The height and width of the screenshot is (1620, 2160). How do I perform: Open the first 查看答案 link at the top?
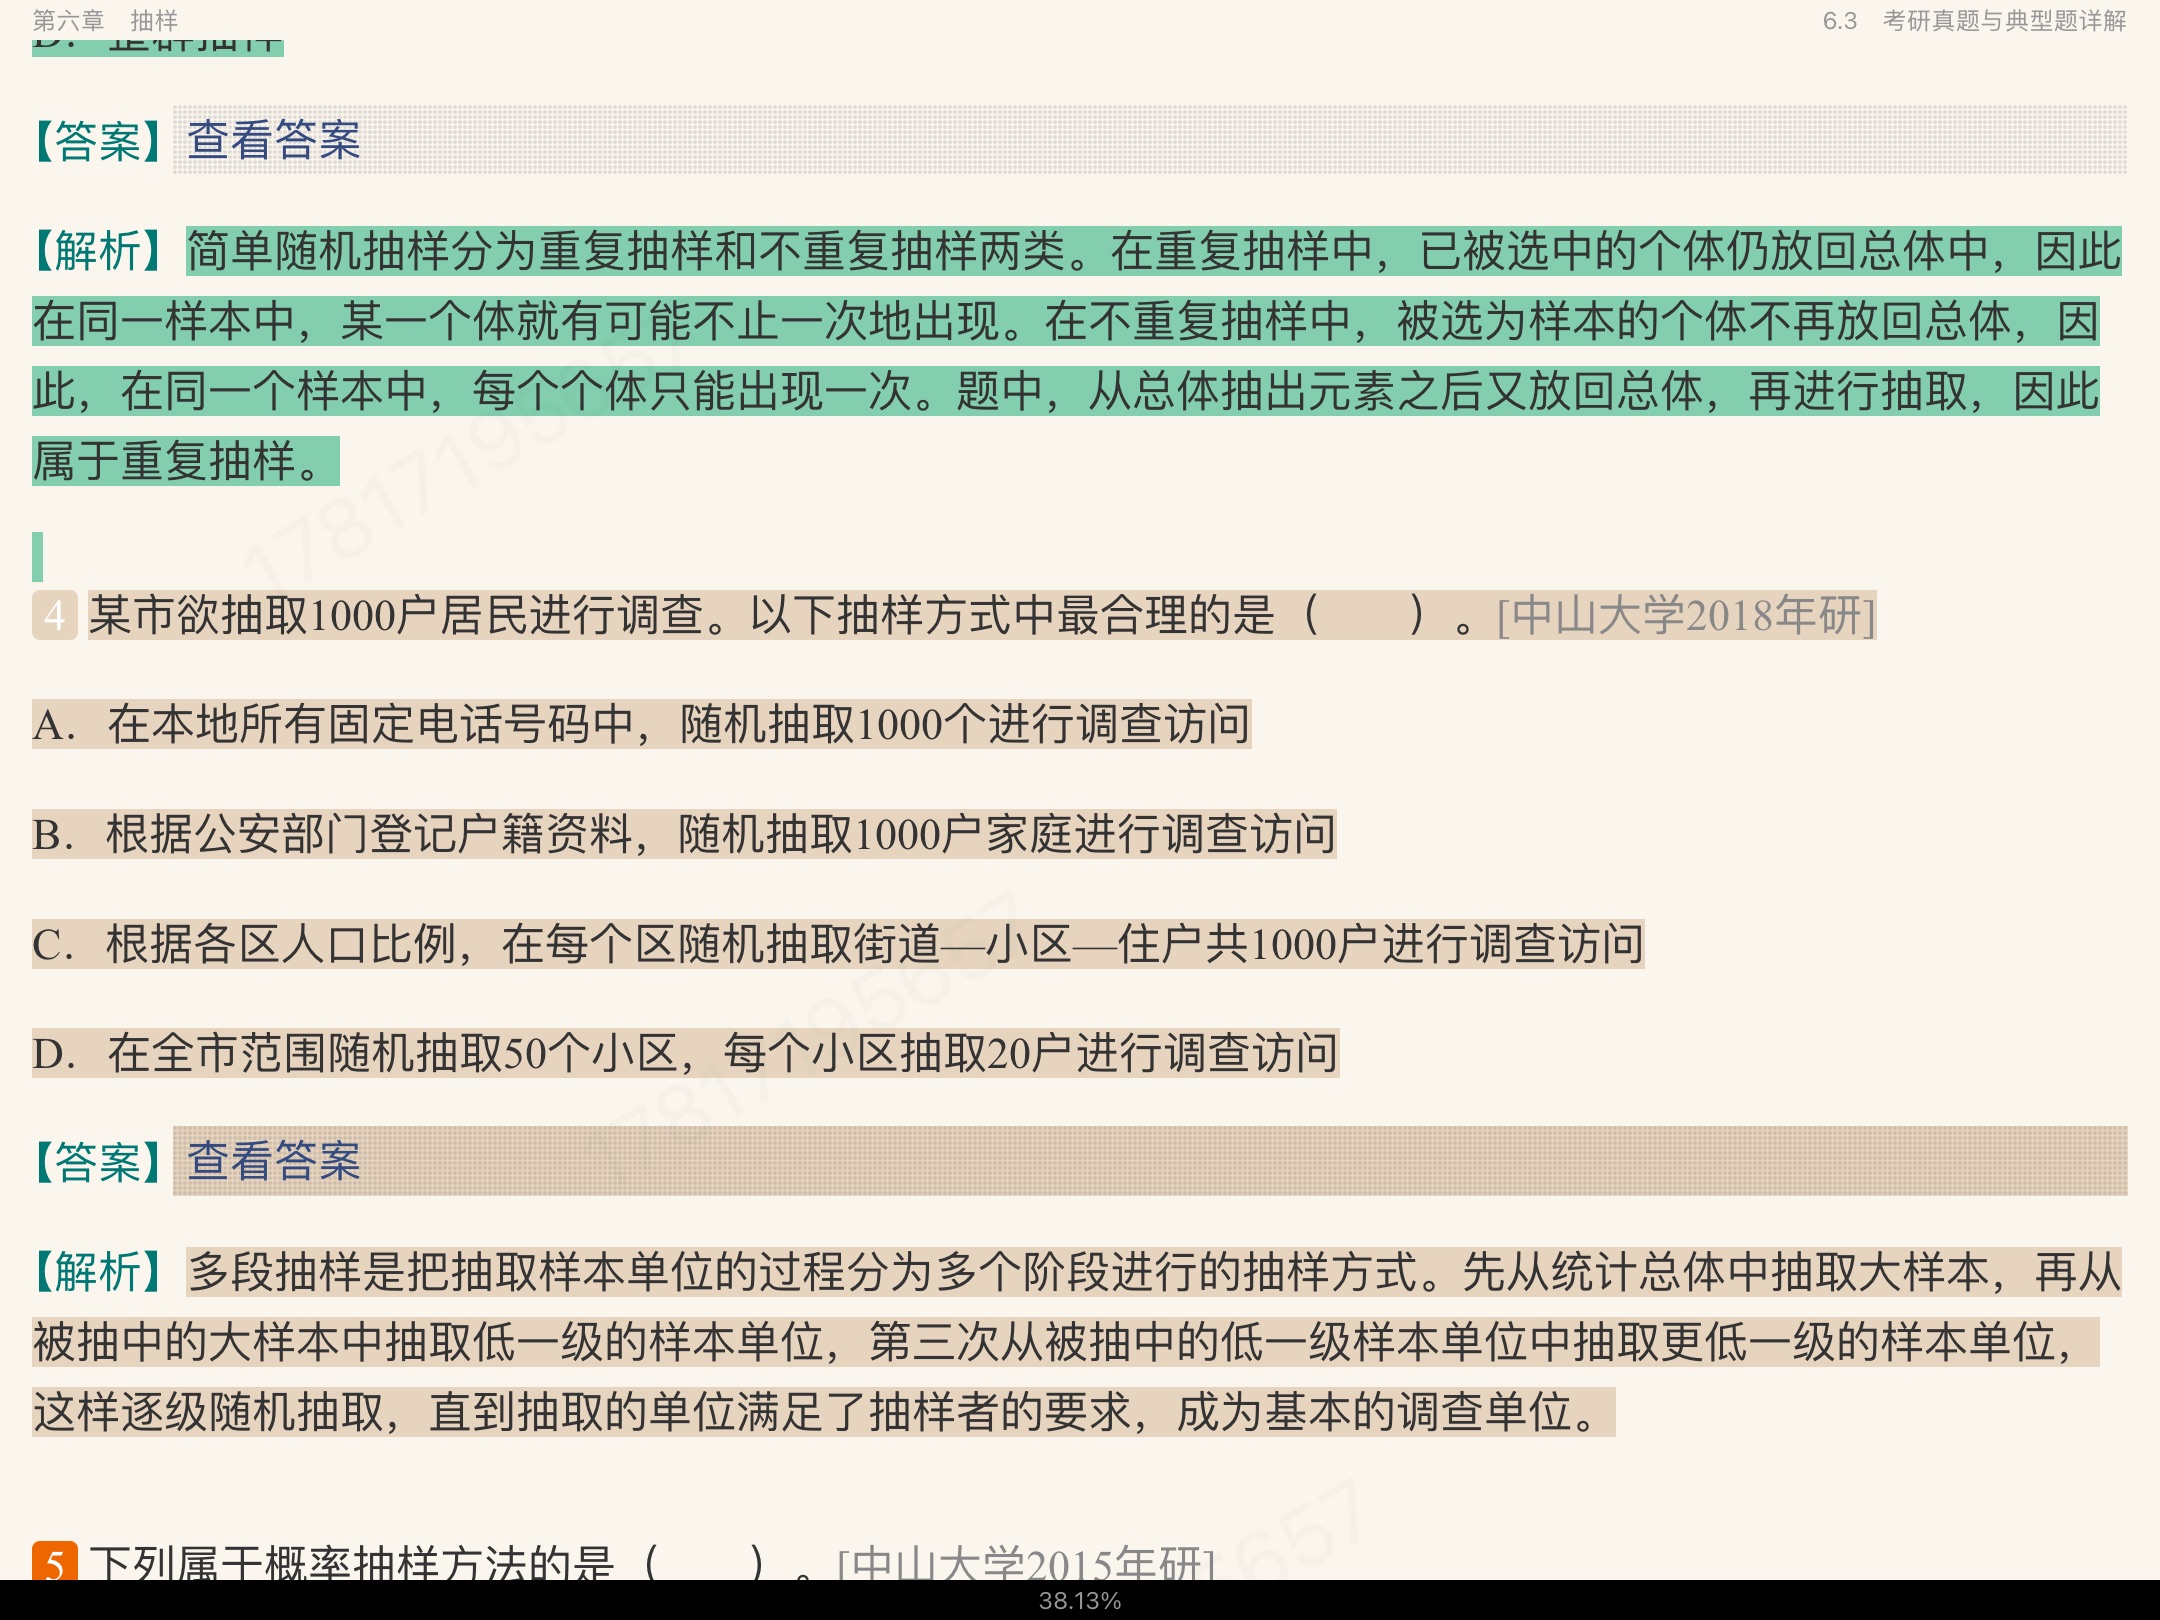[x=273, y=140]
